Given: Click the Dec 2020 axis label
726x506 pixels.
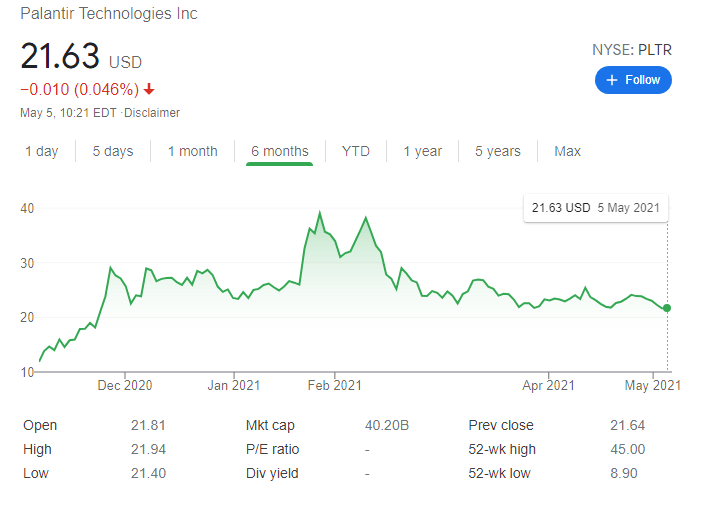Looking at the screenshot, I should point(125,386).
